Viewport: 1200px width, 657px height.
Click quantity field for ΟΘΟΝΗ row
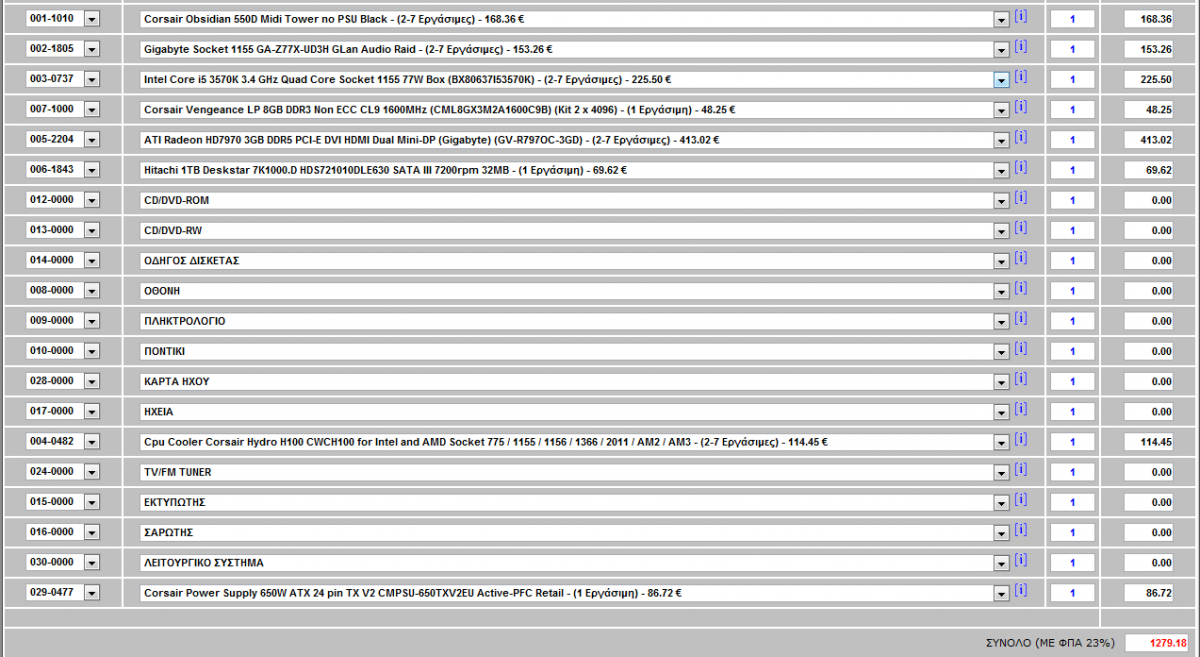pyautogui.click(x=1072, y=291)
